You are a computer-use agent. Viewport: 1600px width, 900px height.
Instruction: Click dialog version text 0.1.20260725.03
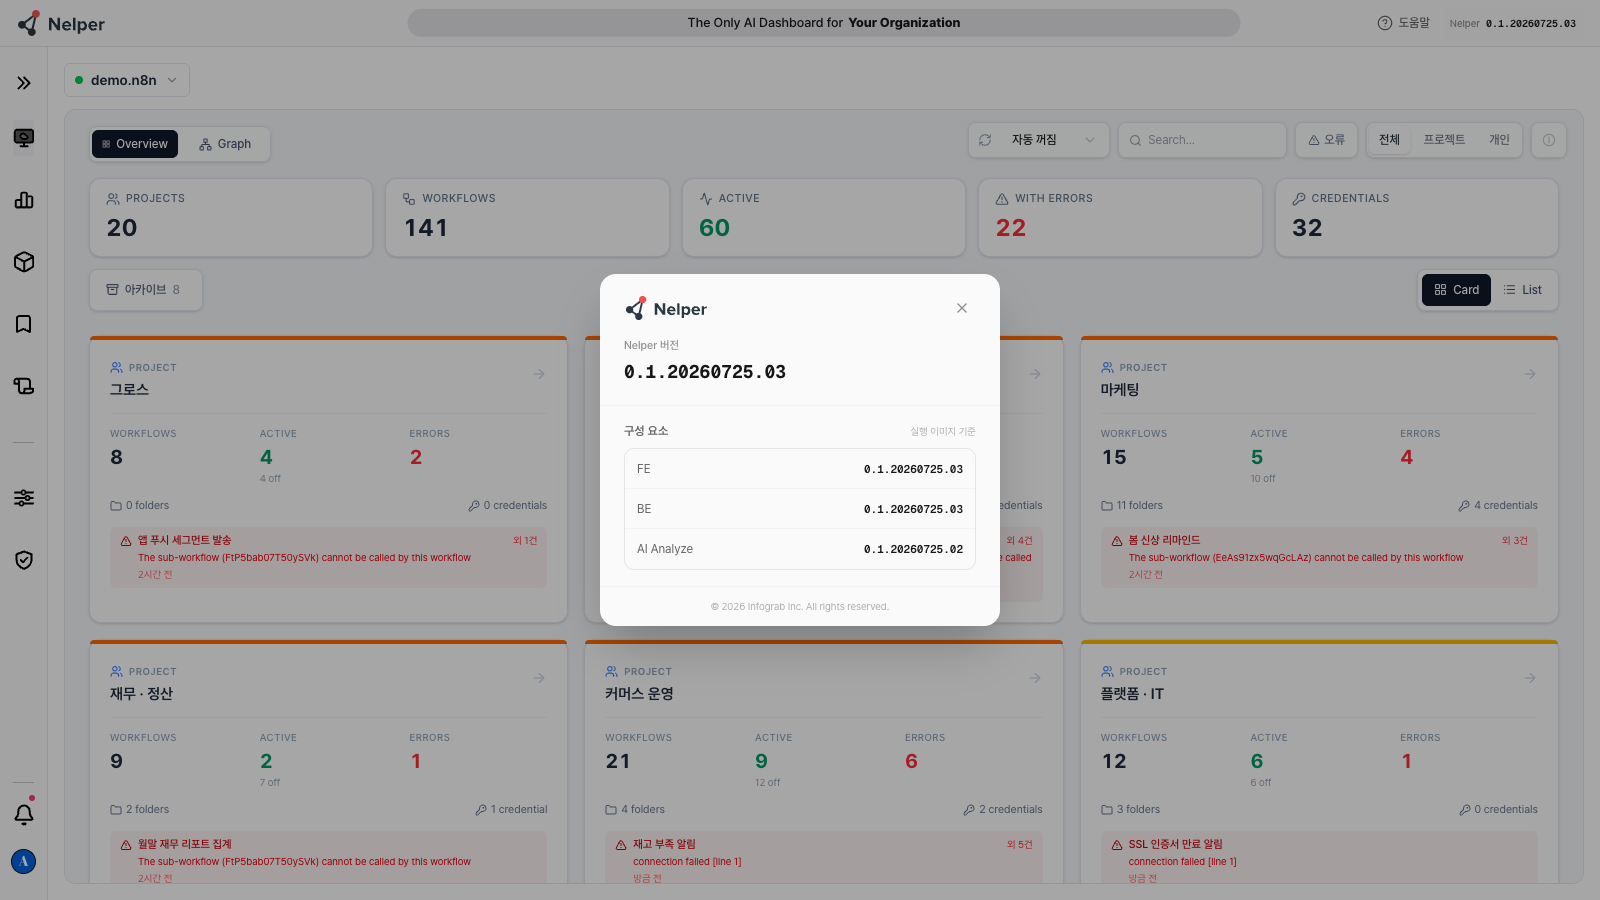[x=705, y=372]
